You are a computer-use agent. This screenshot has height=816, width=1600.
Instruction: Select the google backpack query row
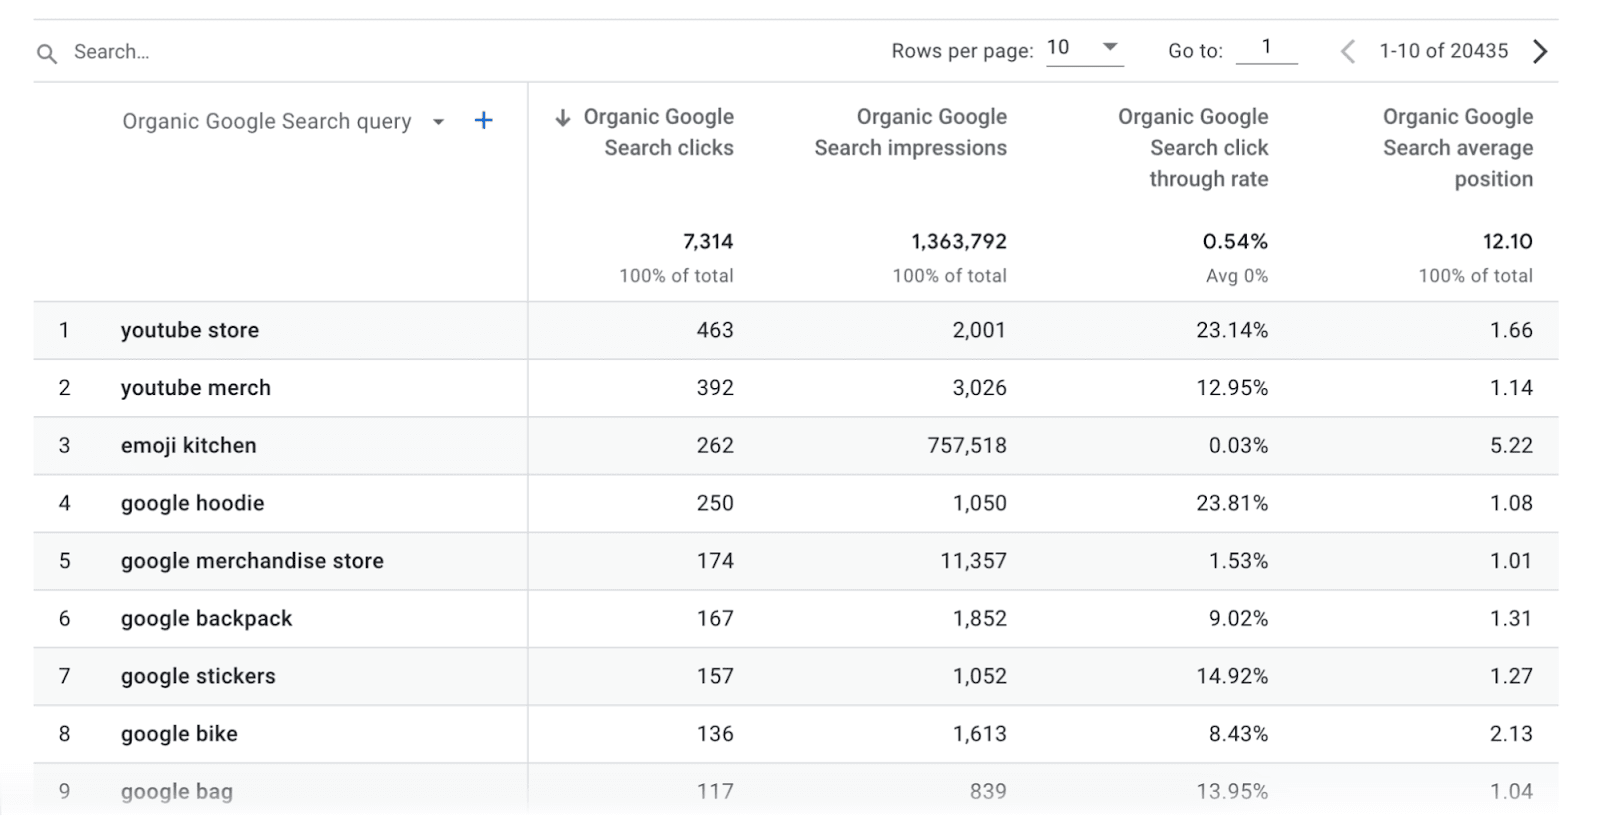coord(207,619)
